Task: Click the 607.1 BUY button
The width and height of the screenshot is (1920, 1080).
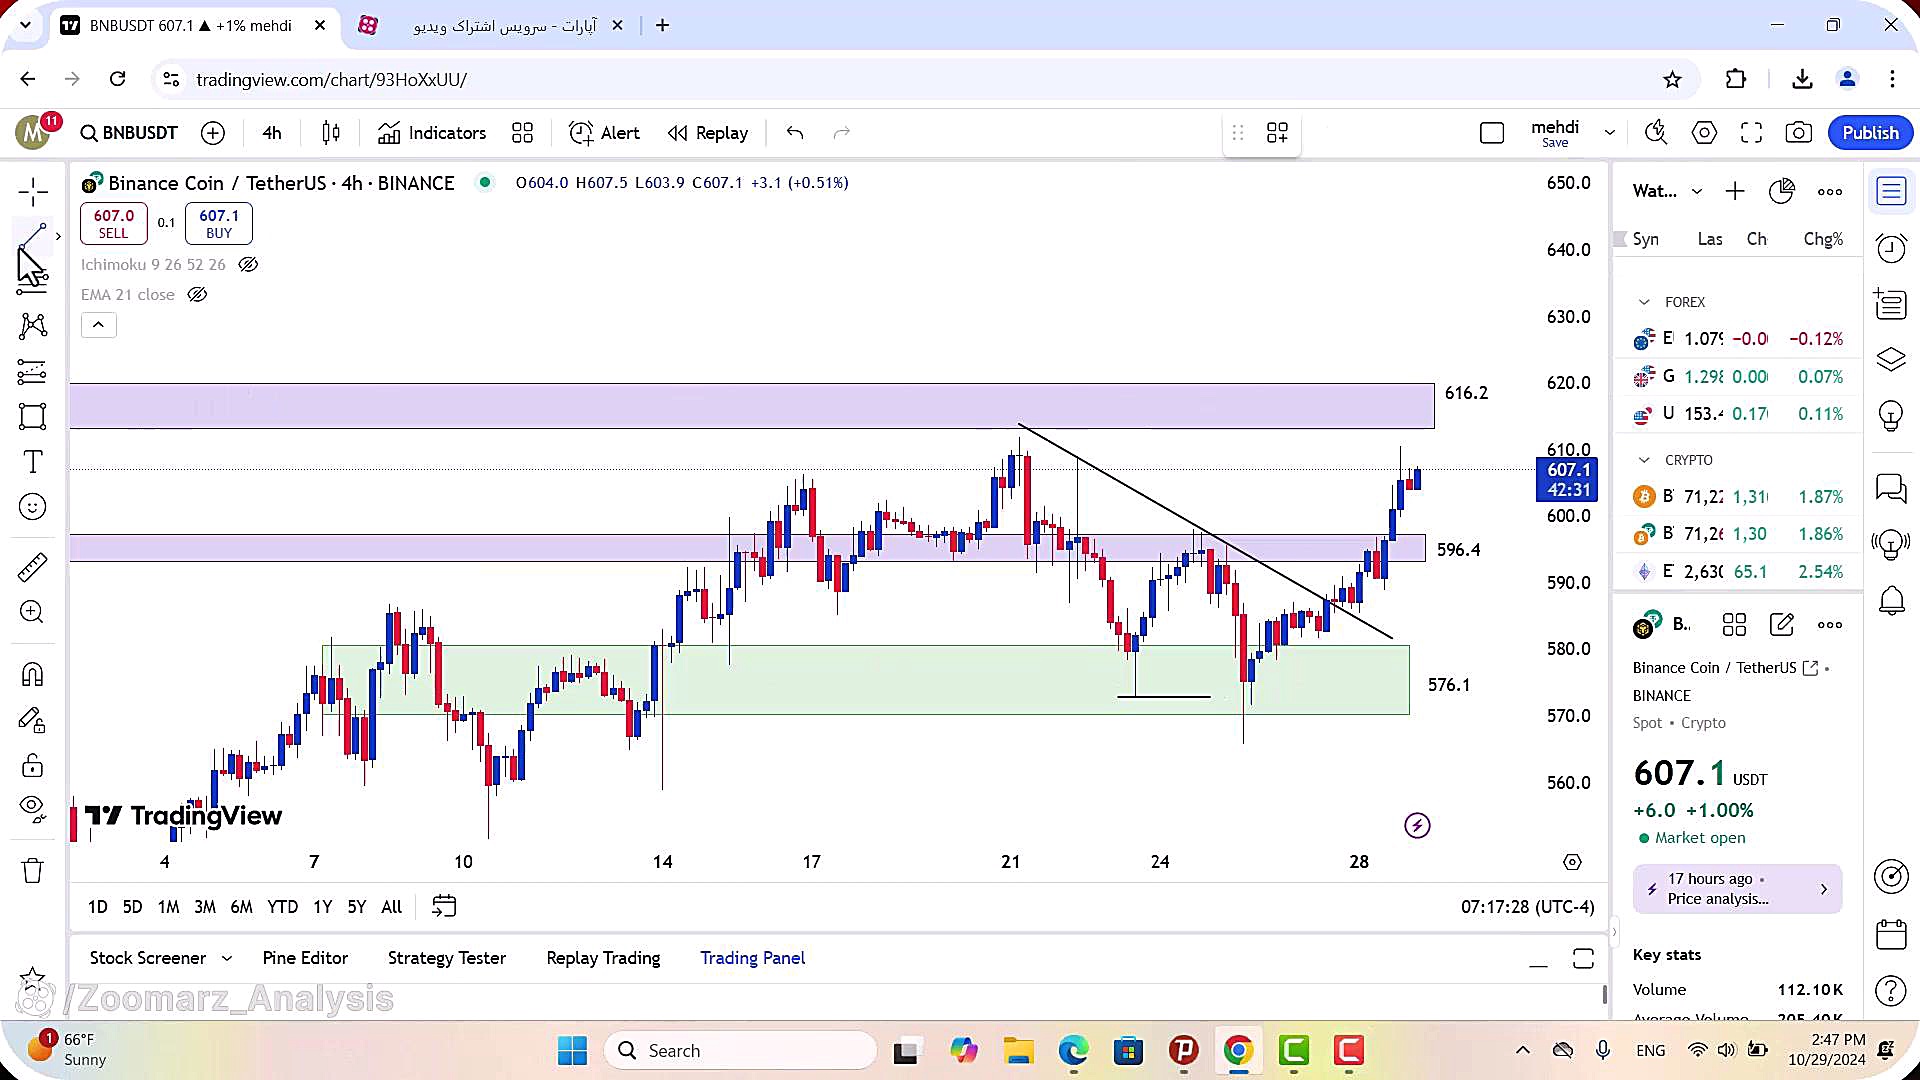Action: (x=219, y=223)
